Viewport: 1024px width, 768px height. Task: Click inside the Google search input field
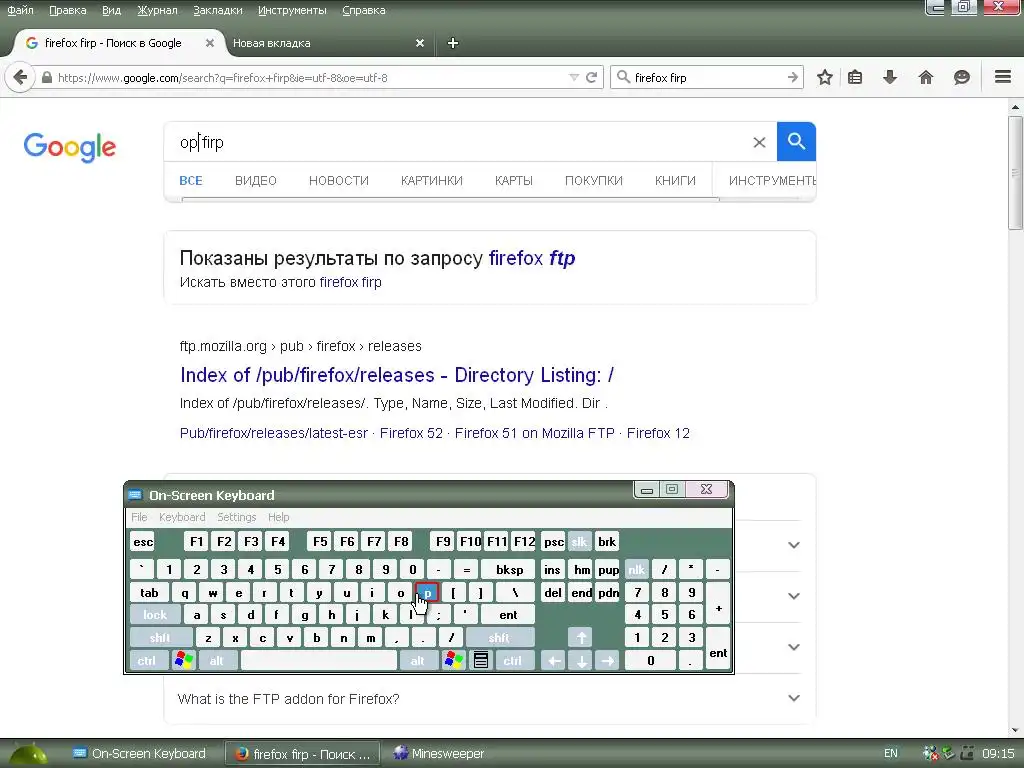click(x=457, y=142)
